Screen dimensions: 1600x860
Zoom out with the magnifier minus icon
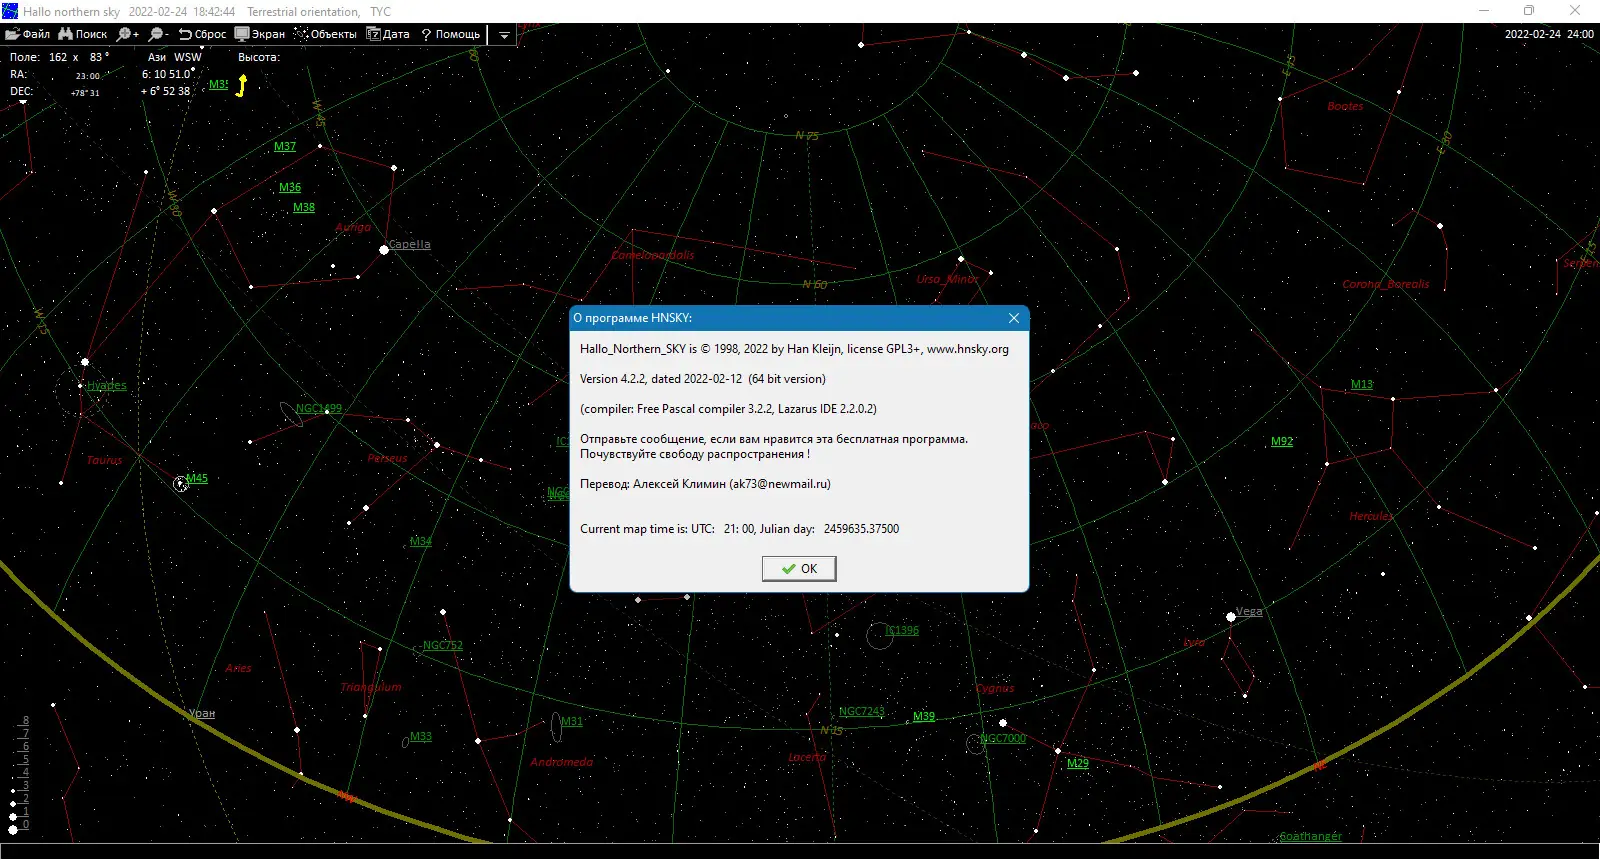[159, 34]
